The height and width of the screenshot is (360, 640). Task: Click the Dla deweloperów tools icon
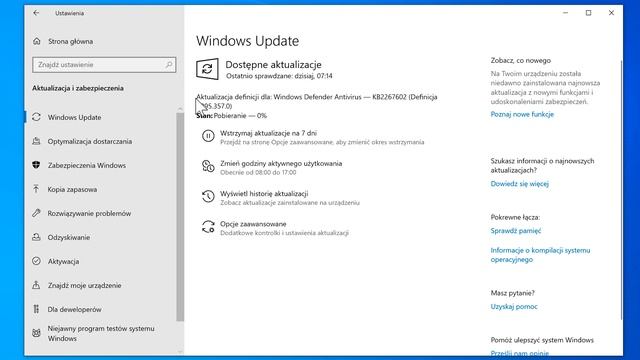36,309
